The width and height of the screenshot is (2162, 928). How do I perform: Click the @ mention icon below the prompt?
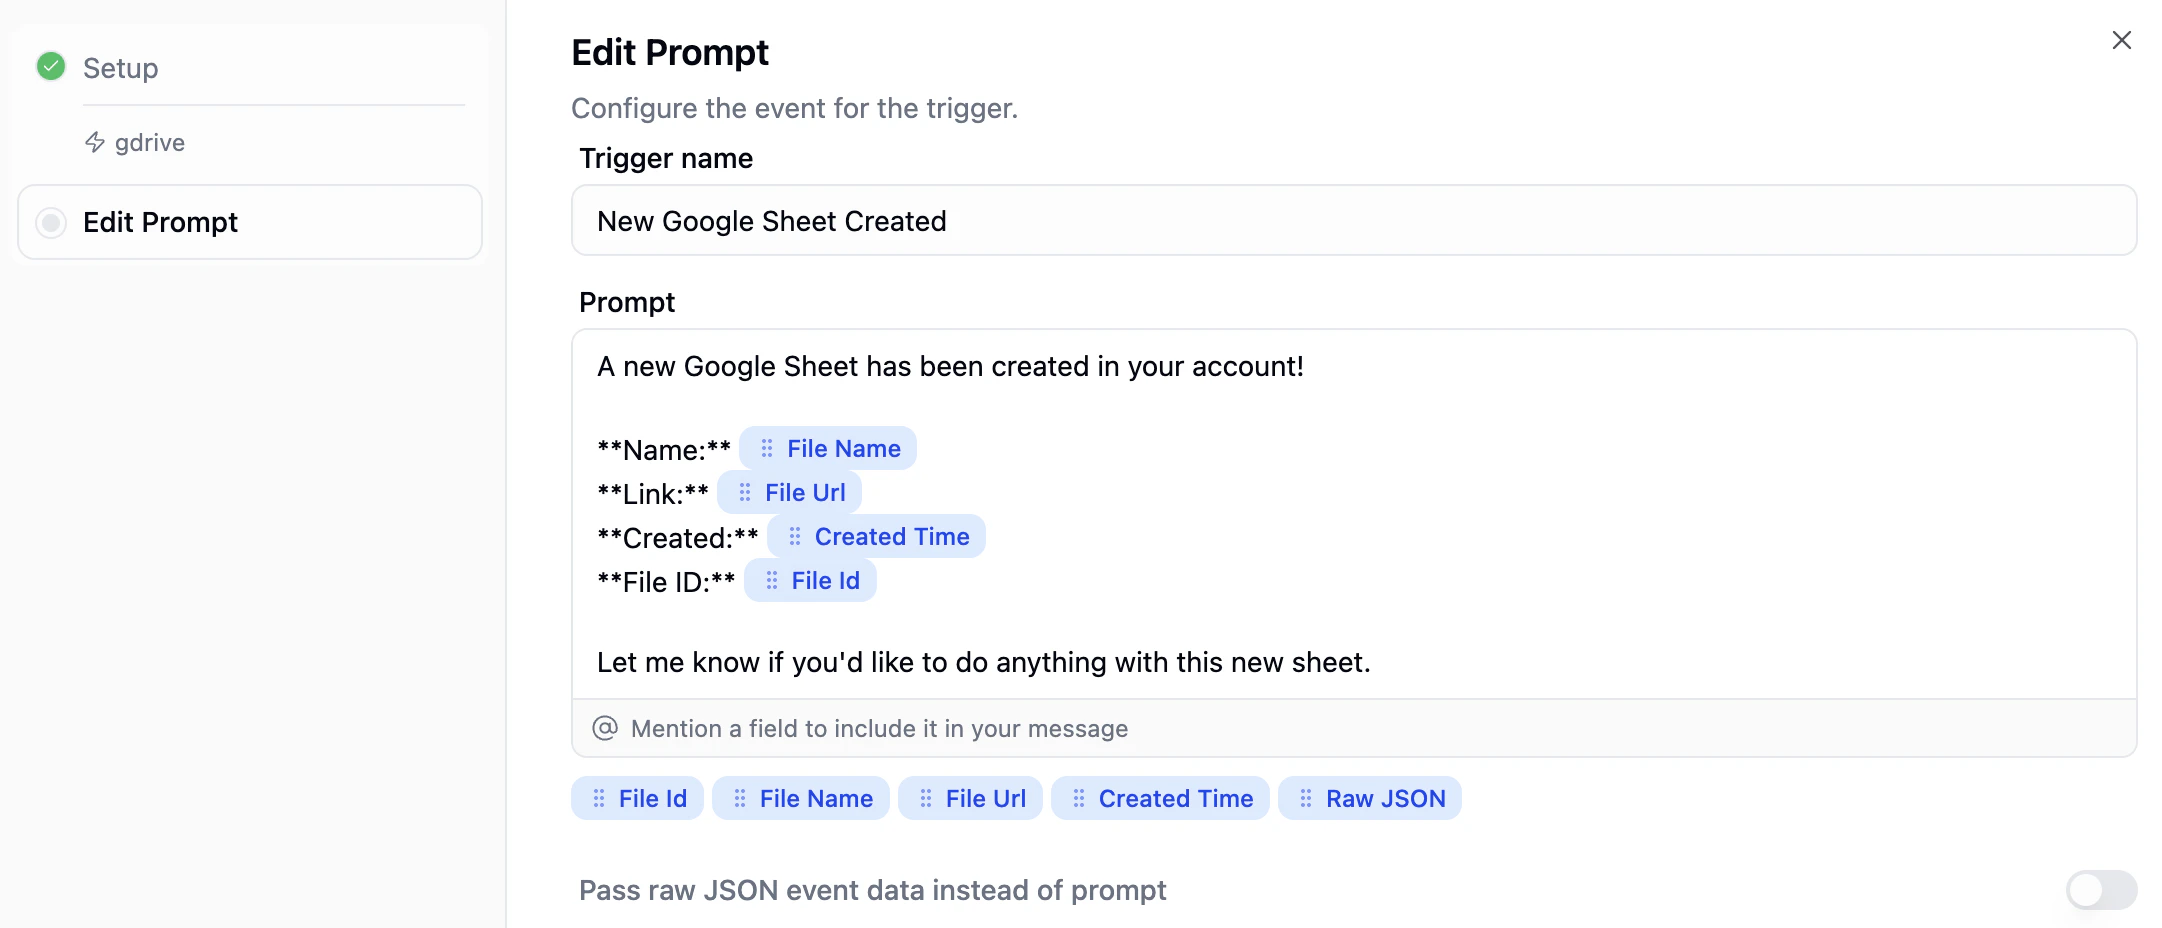605,728
